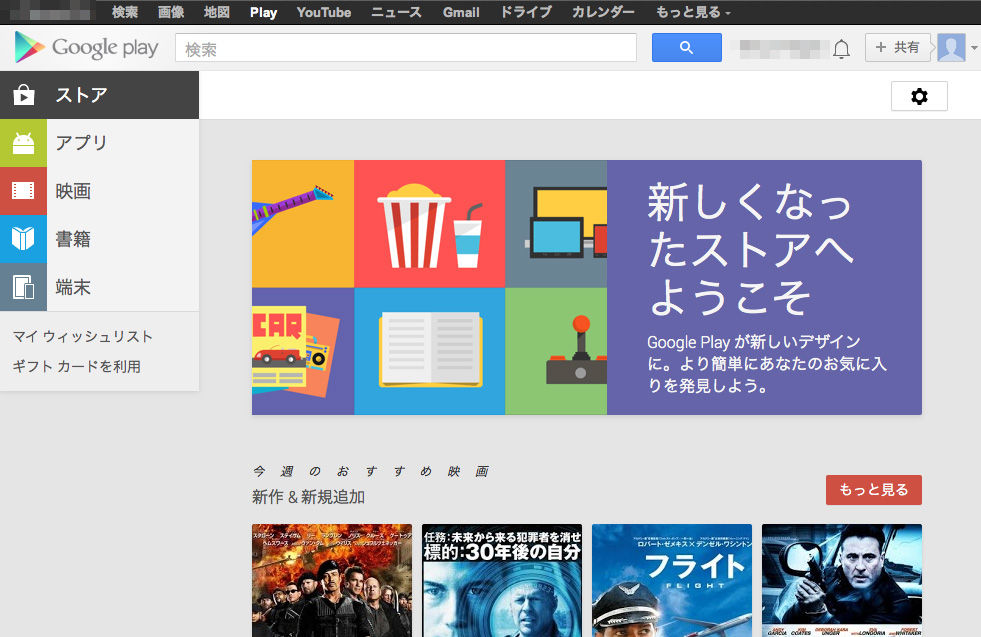The image size is (981, 637).
Task: Click the + 共有 share button
Action: tap(897, 48)
